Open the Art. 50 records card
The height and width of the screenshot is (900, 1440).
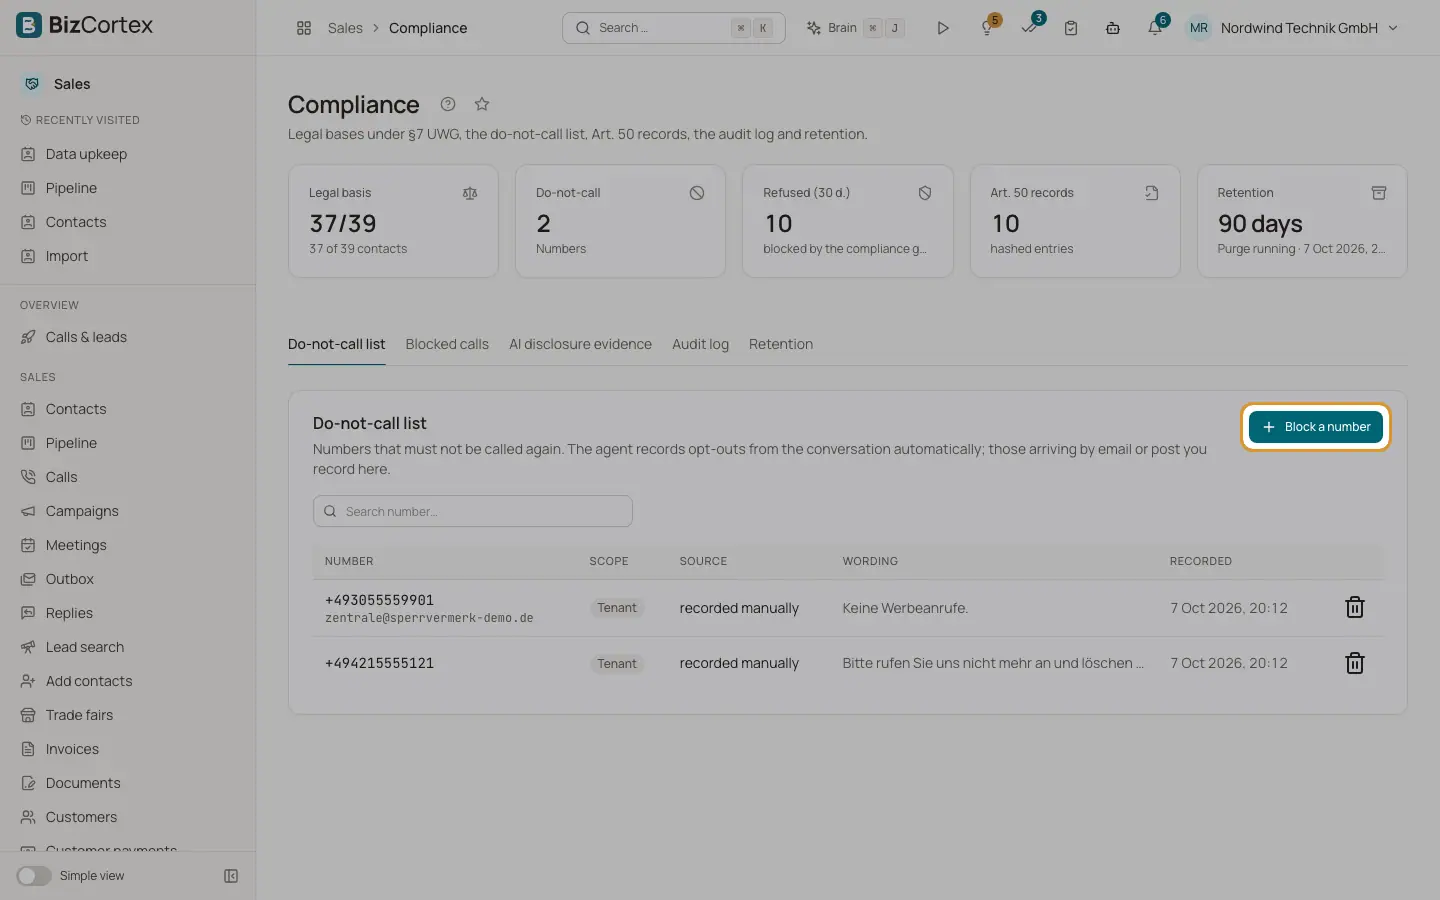coord(1075,221)
